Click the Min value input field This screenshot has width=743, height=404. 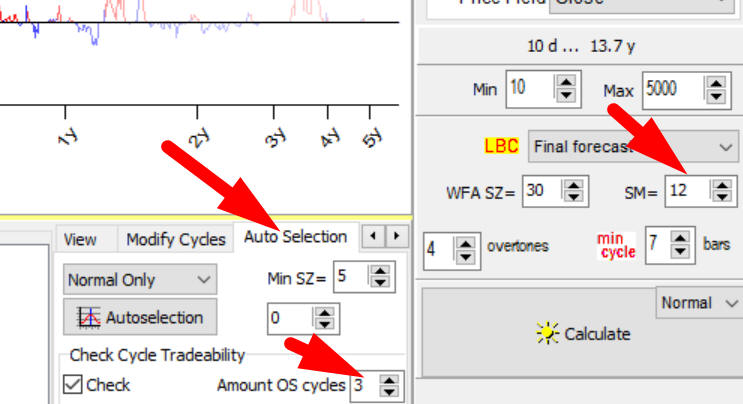click(530, 89)
